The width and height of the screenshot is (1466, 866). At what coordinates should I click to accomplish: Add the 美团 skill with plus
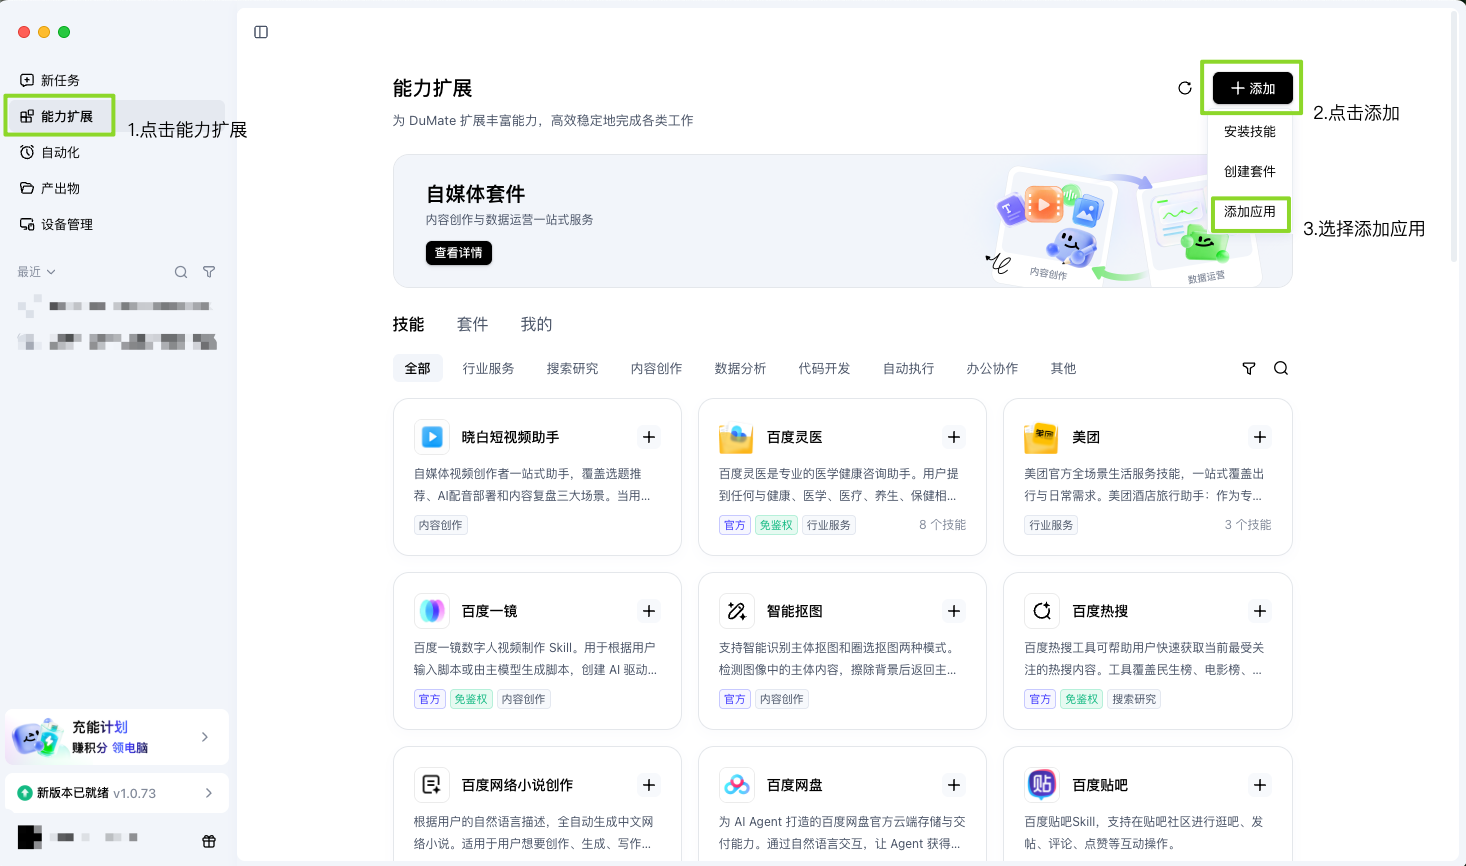point(1260,437)
